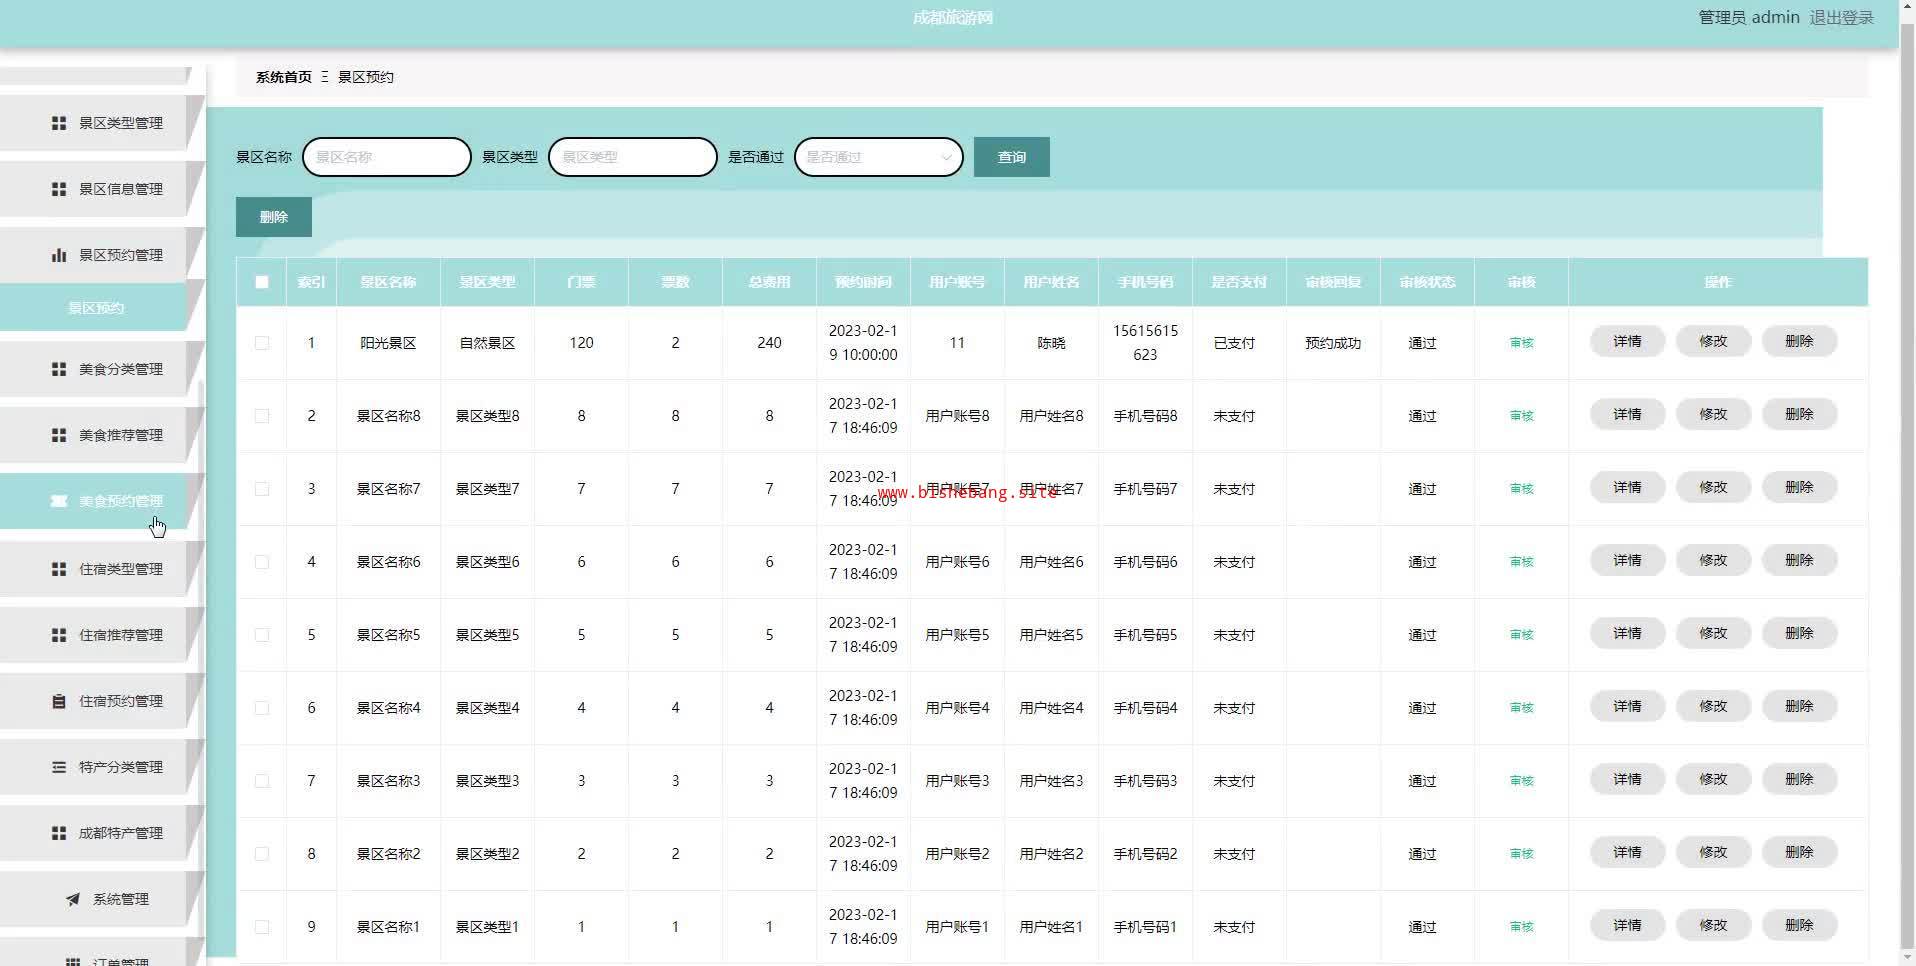This screenshot has width=1916, height=966.
Task: Click the grid icon beside 景区类型管理
Action: [59, 123]
